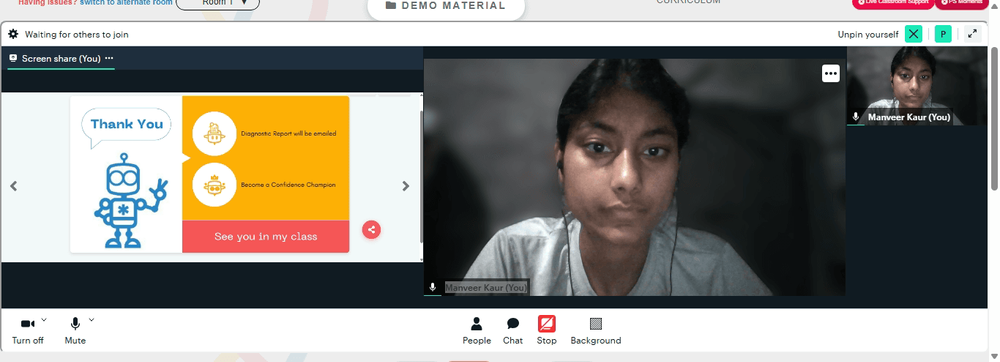Open Background effects
Viewport: 1000px width, 362px height.
pos(596,331)
